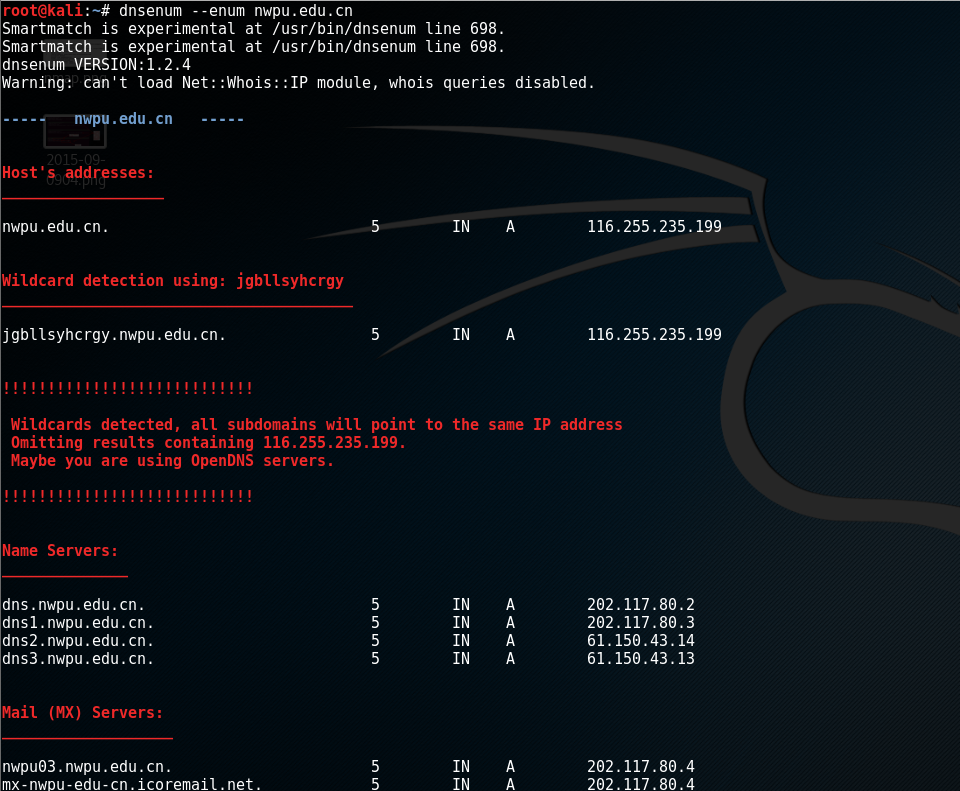This screenshot has height=791, width=960.
Task: Click the IP 116.255.235.199 in nwpu.edu.cn. row
Action: tap(654, 227)
